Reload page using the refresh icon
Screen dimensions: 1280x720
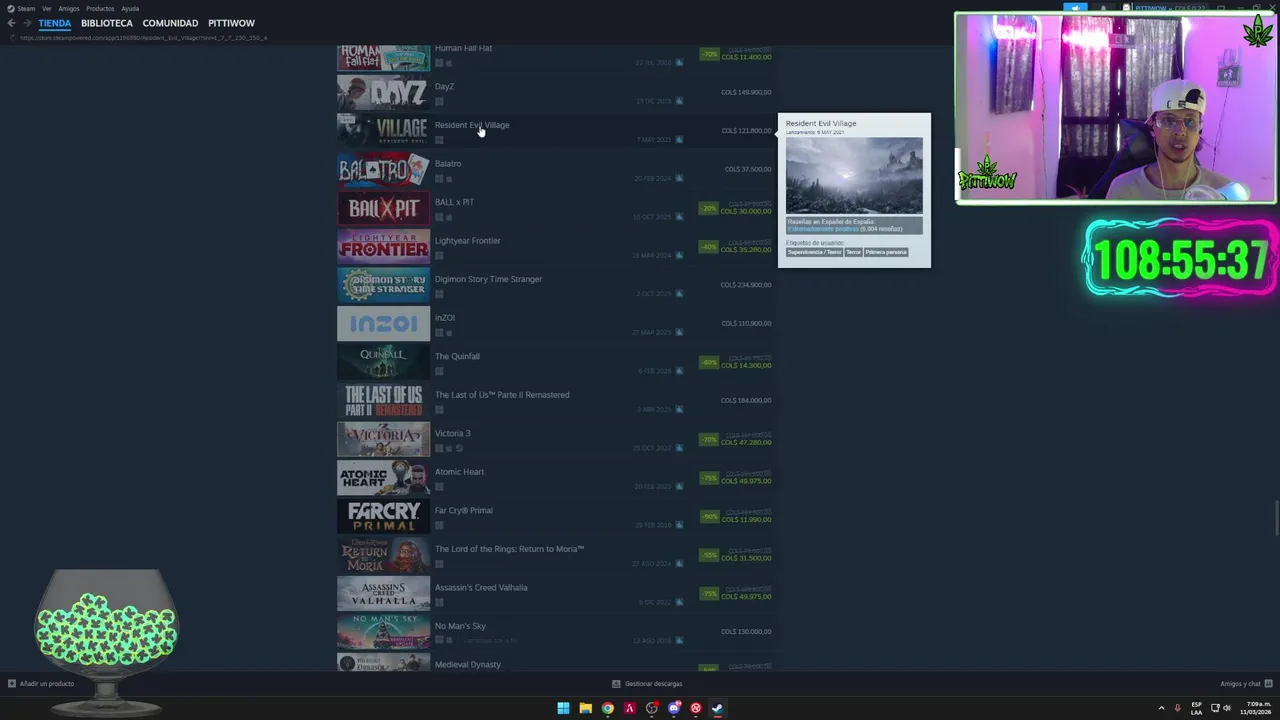(13, 38)
